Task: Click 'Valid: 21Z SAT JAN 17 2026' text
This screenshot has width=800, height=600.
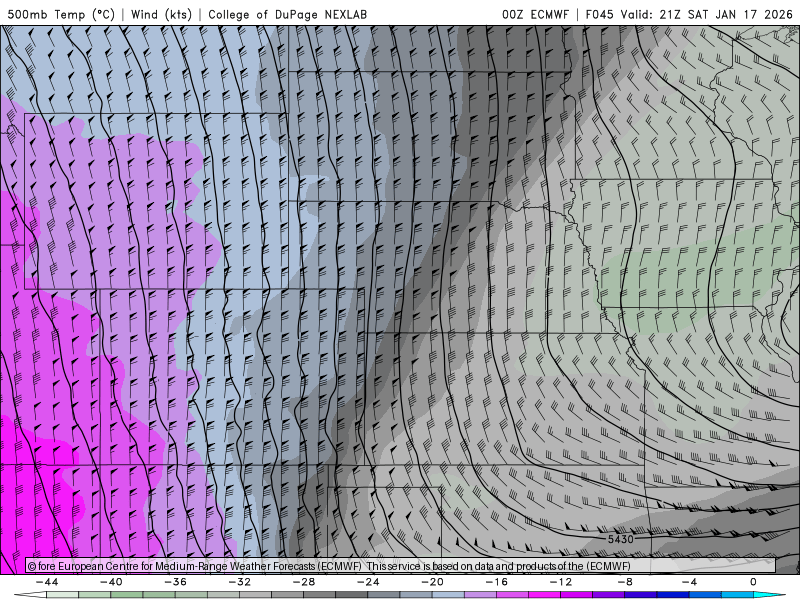Action: click(x=706, y=14)
